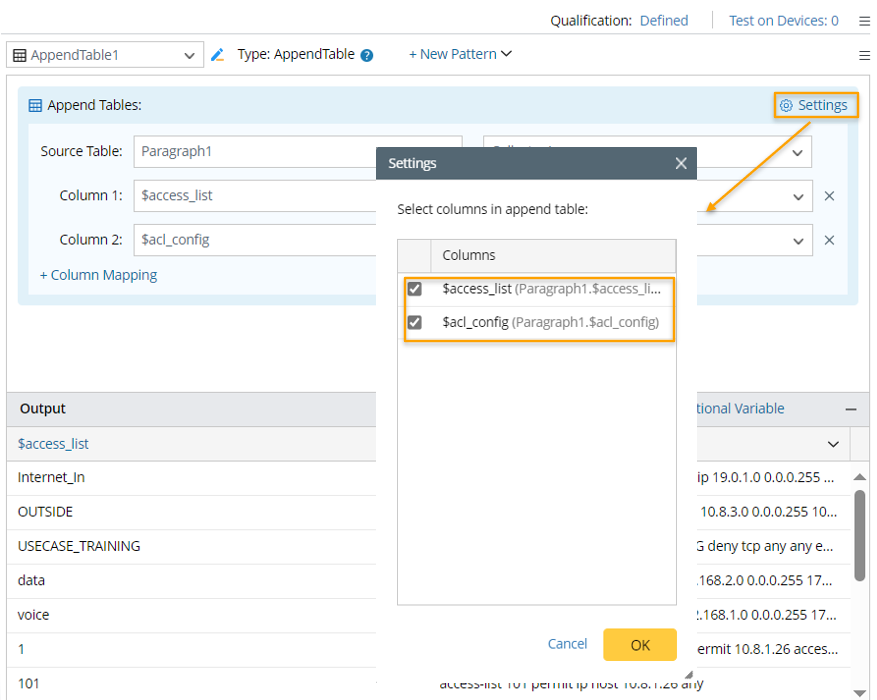Uncheck the $access_list column checkbox
Viewport: 877px width, 700px height.
click(415, 289)
